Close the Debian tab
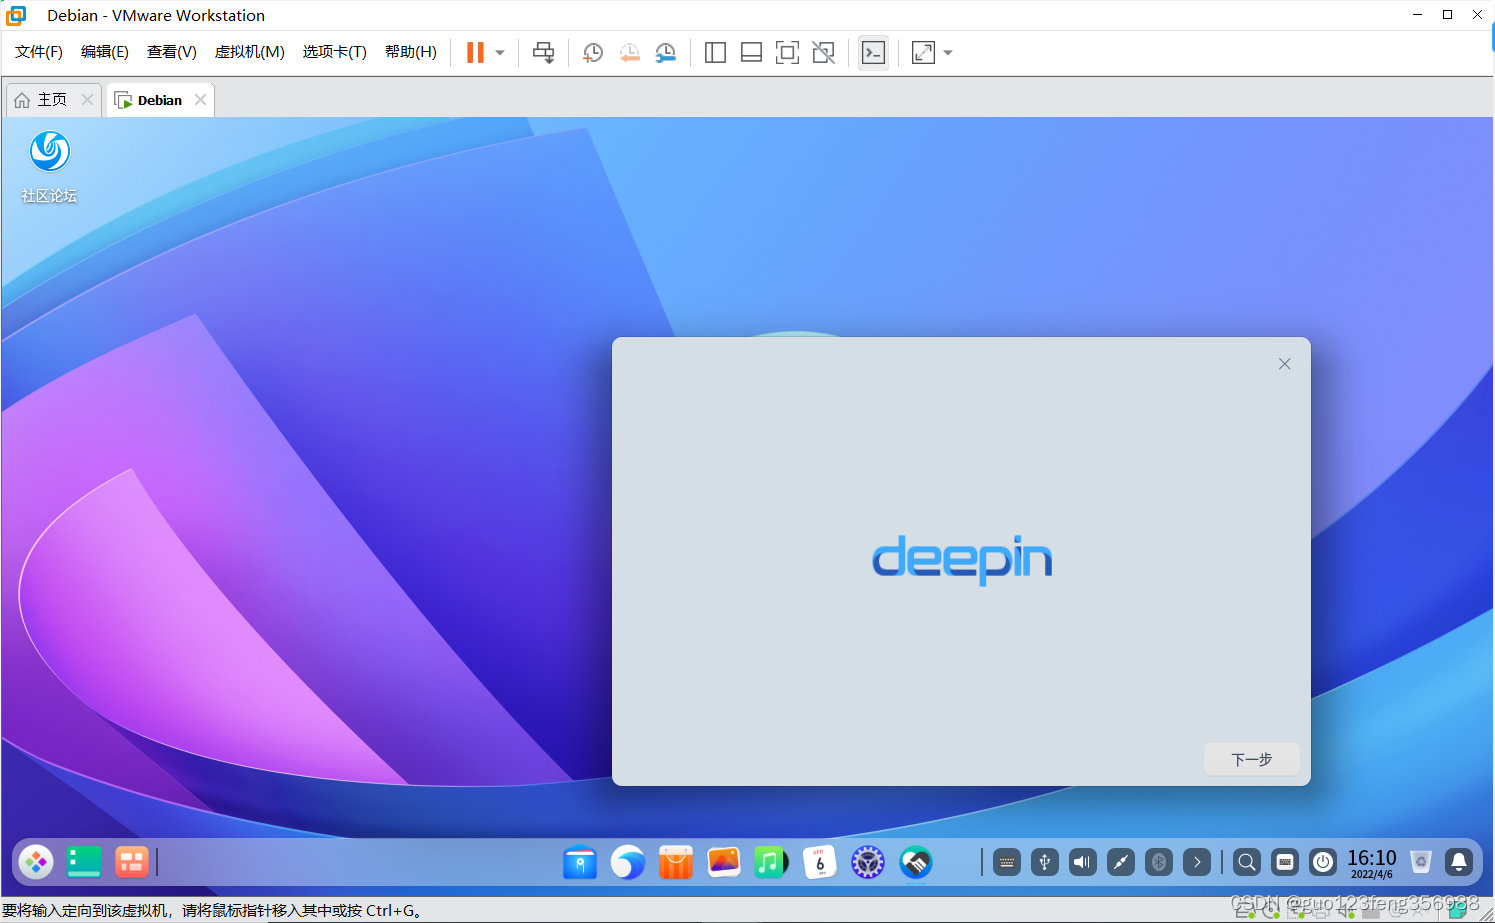The width and height of the screenshot is (1495, 923). click(x=200, y=100)
